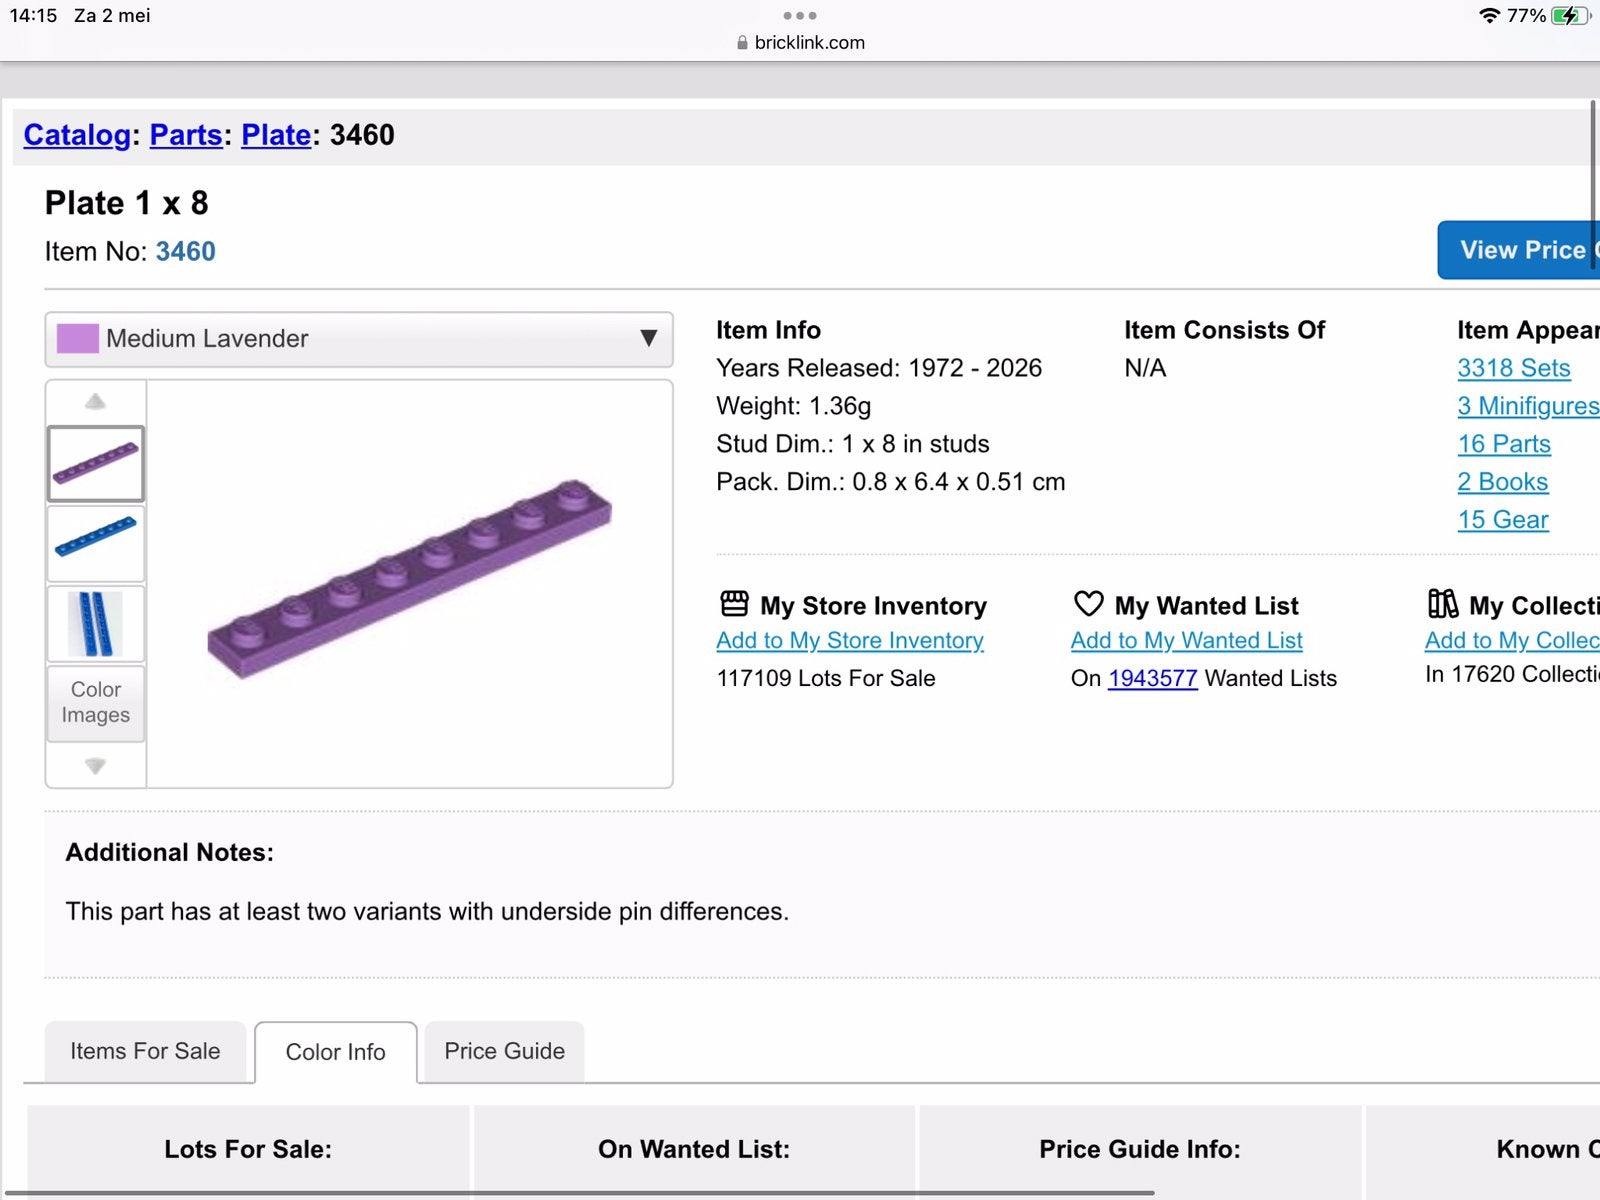Open the Color Images button
Viewport: 1600px width, 1200px height.
pos(96,702)
